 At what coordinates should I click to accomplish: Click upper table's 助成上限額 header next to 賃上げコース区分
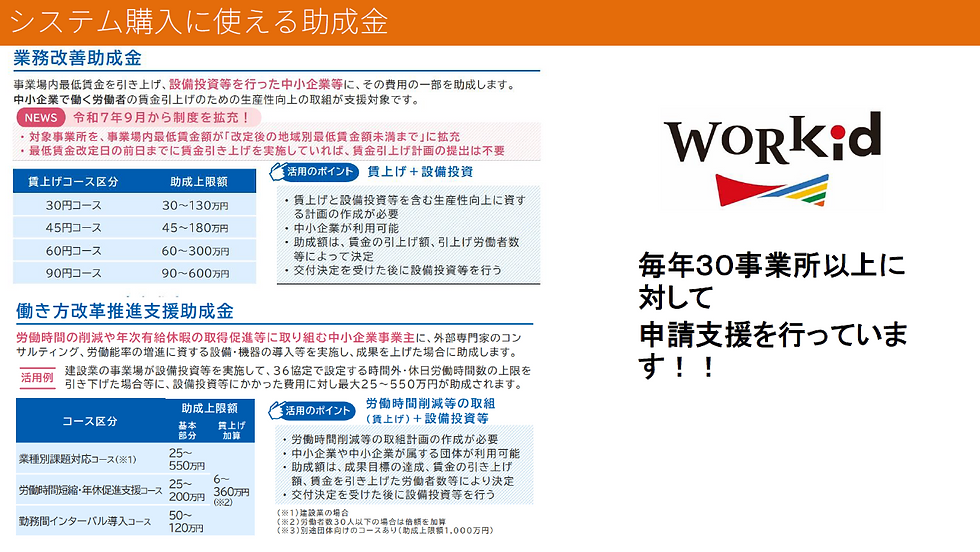pyautogui.click(x=199, y=182)
